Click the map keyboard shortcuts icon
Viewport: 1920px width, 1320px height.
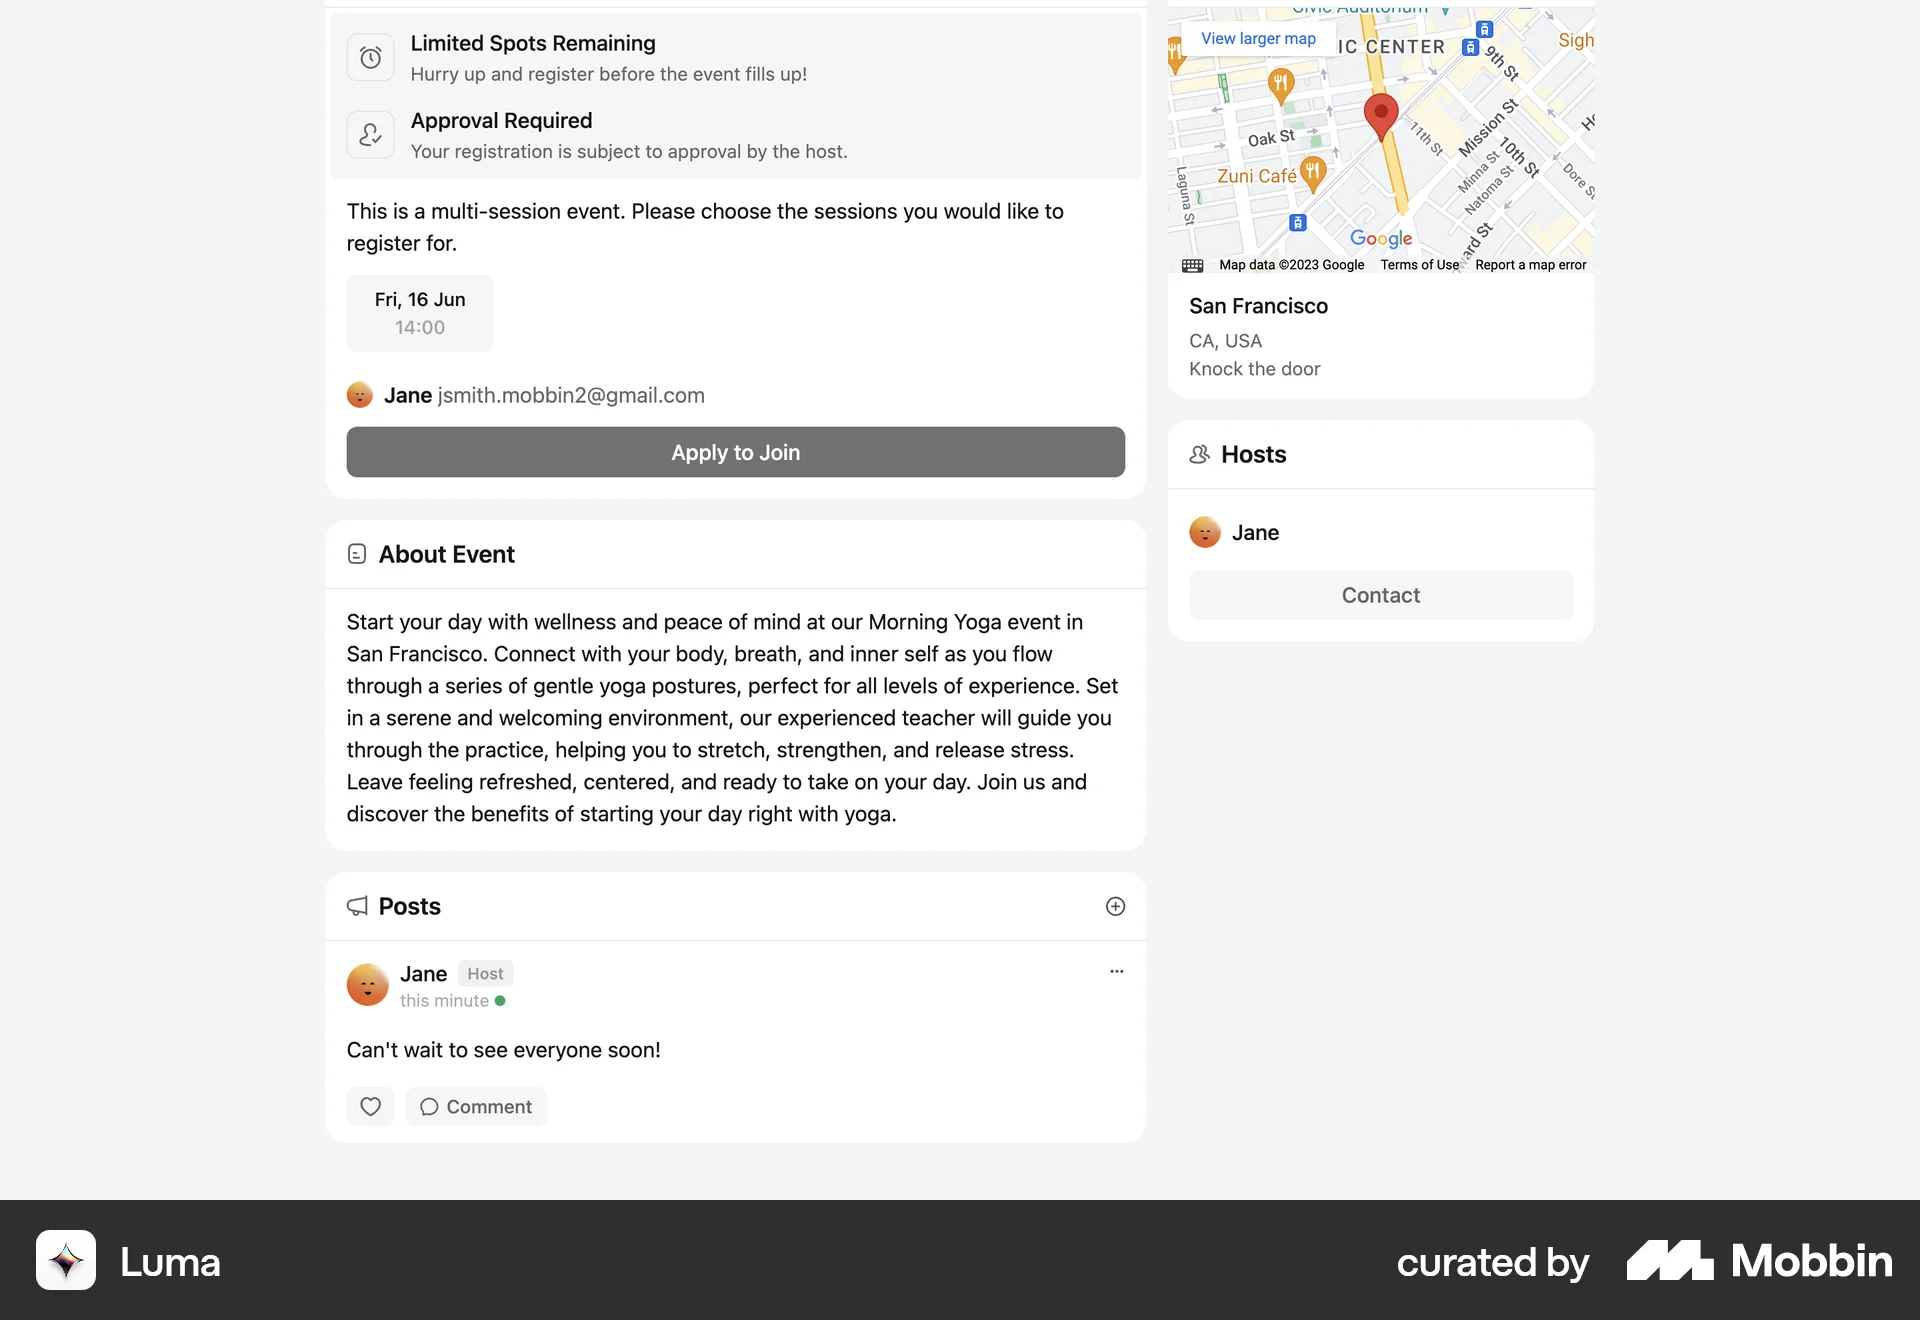(1192, 265)
